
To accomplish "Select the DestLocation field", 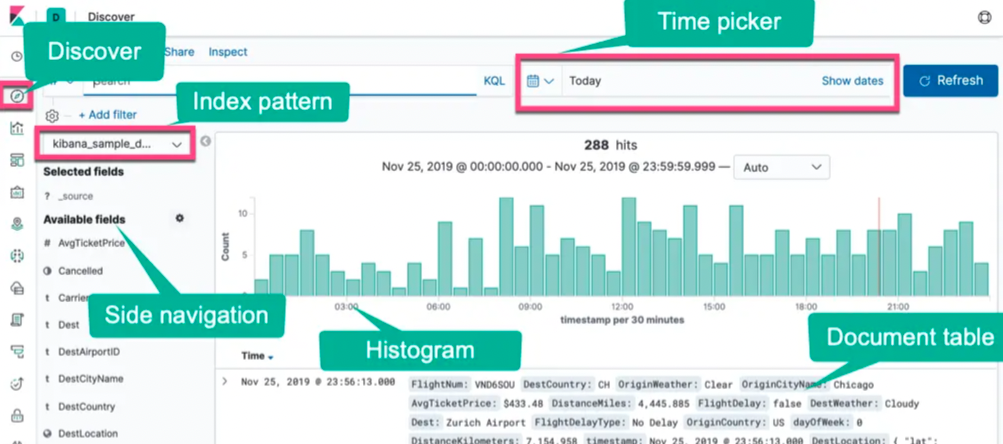I will tap(88, 433).
